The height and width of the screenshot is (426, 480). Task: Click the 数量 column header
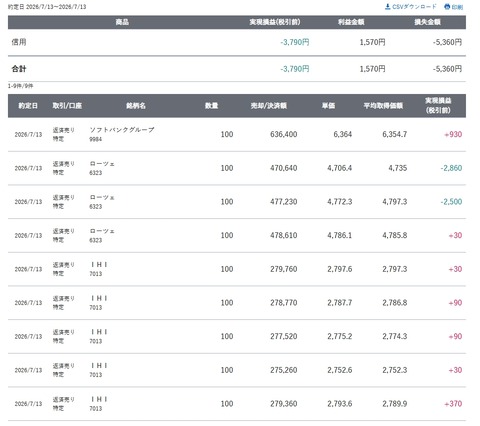click(x=211, y=106)
